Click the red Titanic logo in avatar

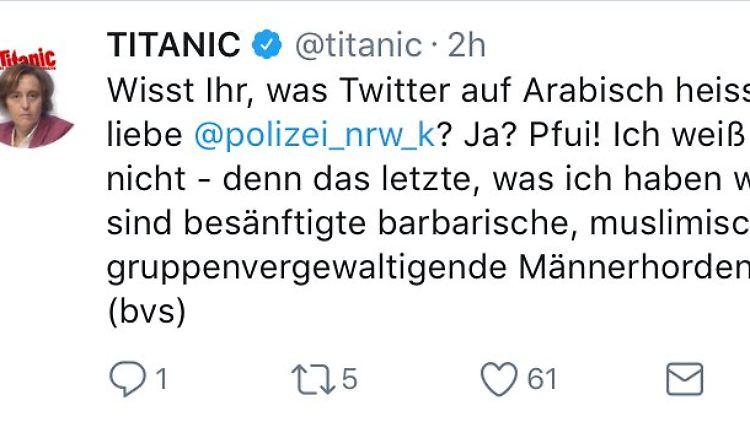28,59
